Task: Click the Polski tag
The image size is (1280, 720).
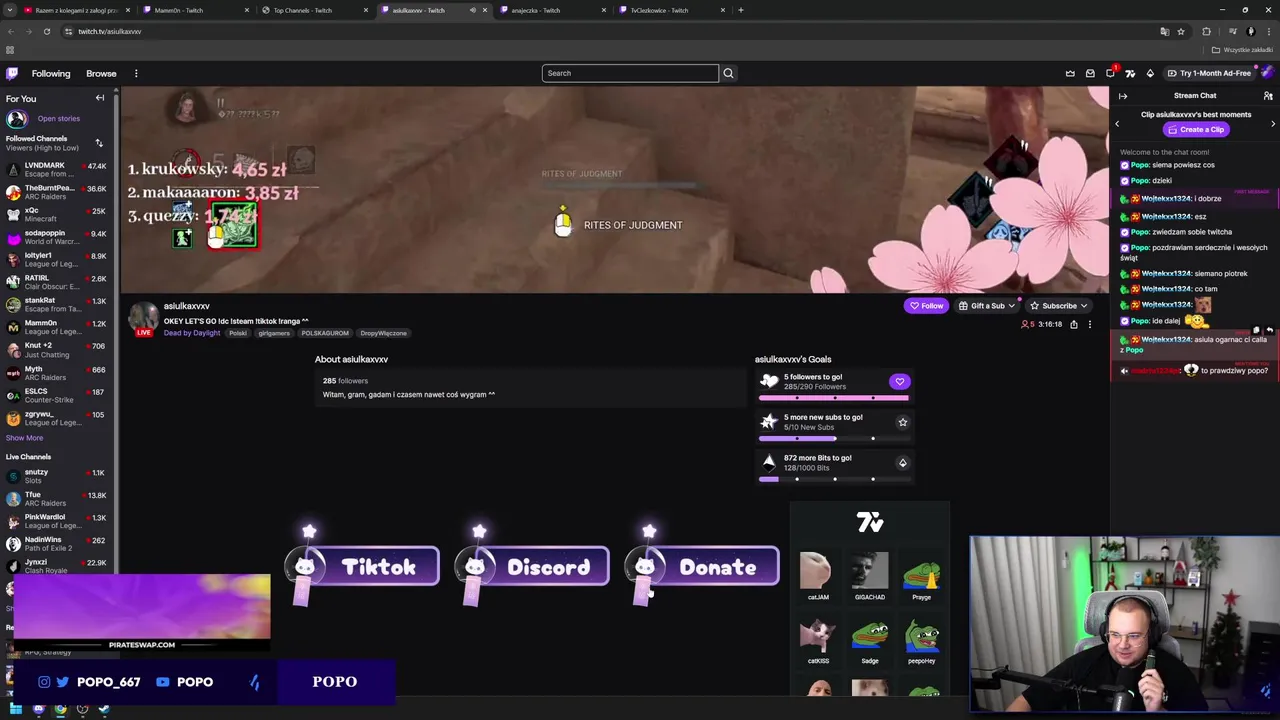Action: 238,333
